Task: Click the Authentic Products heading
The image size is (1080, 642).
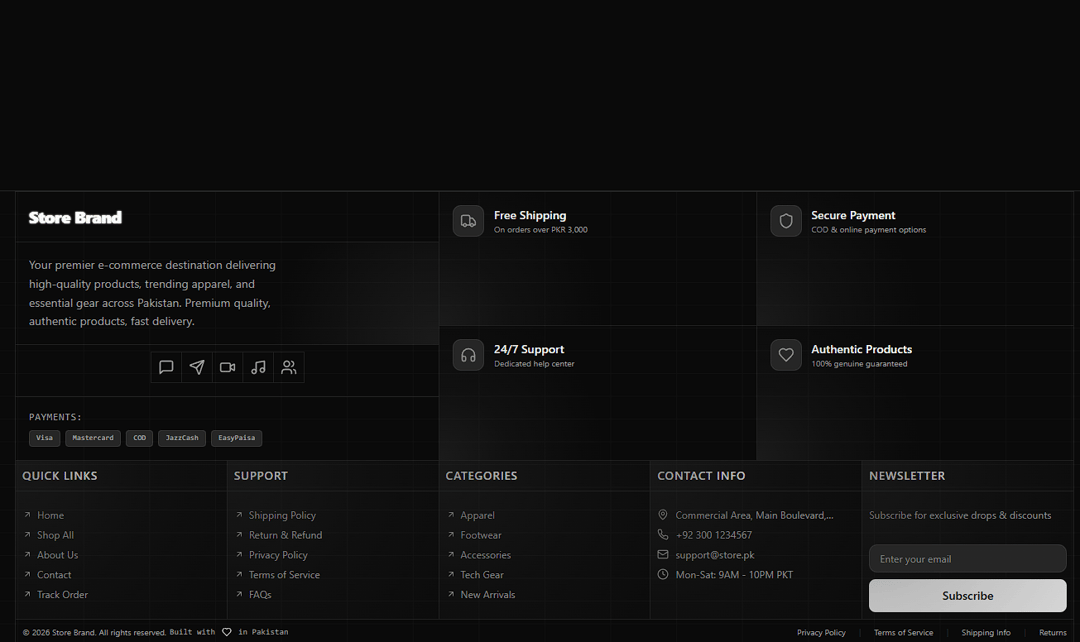Action: pyautogui.click(x=861, y=349)
